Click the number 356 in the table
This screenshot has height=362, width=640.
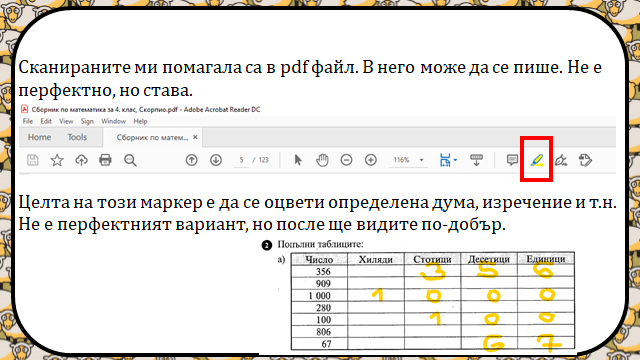click(x=323, y=271)
